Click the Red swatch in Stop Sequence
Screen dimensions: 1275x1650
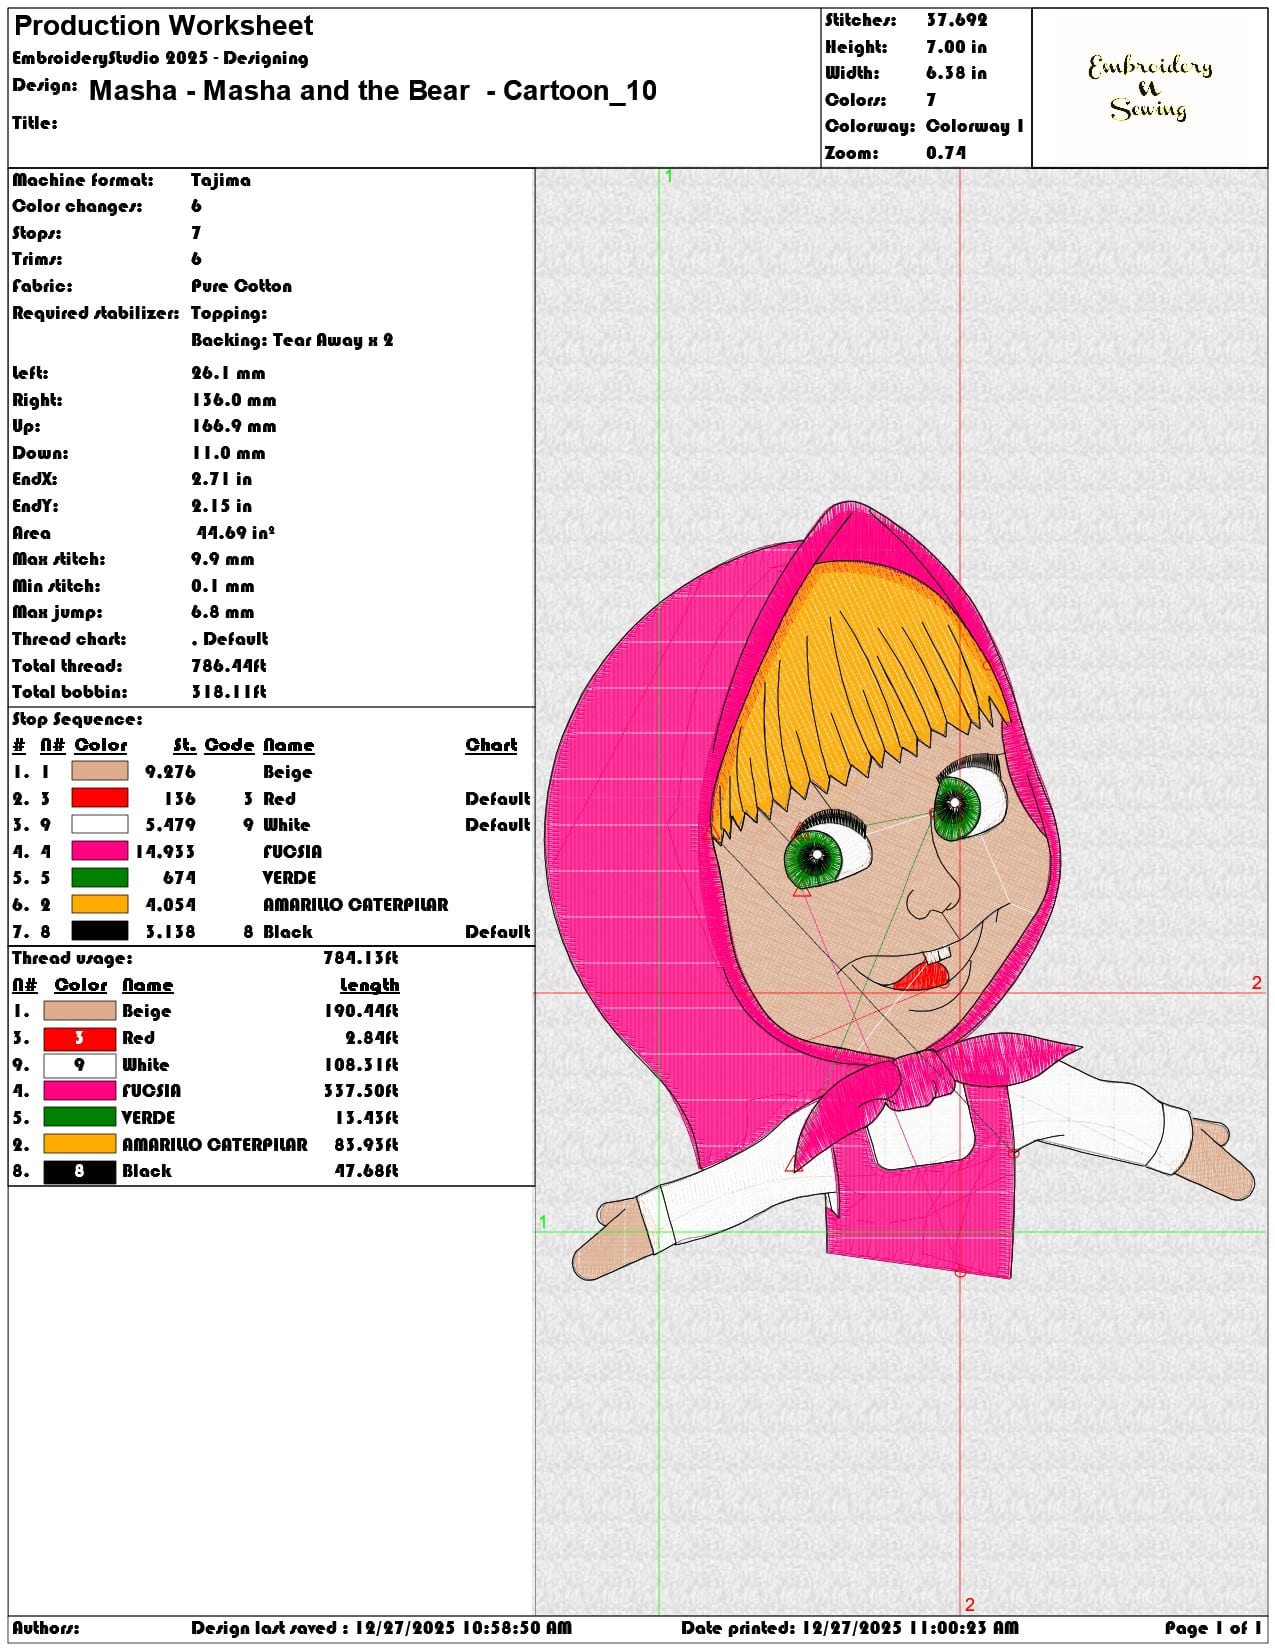[x=99, y=798]
